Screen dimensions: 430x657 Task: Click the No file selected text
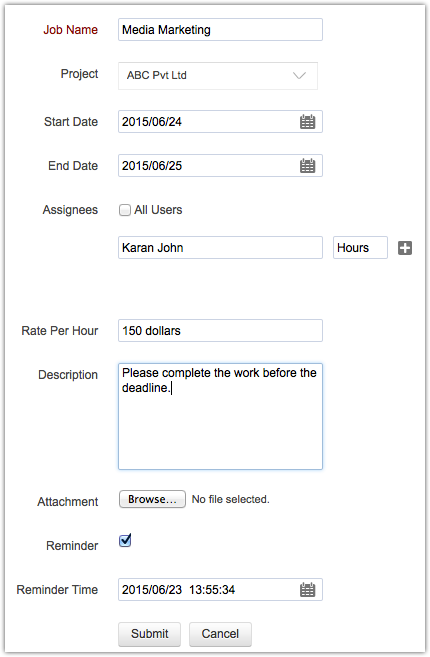[231, 499]
